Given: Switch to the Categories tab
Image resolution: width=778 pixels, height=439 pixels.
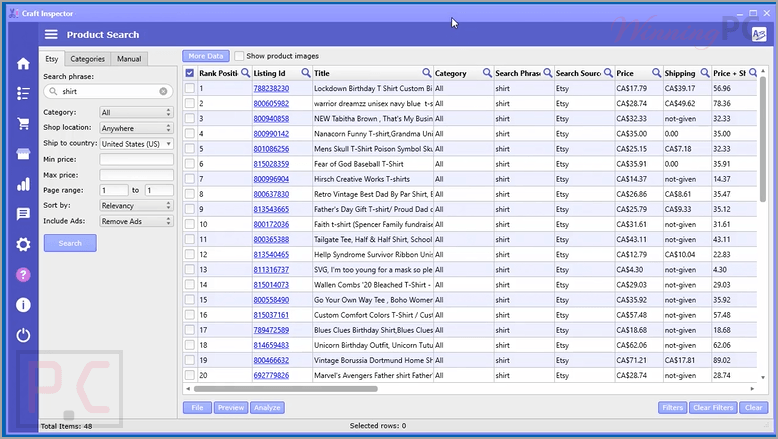Looking at the screenshot, I should click(87, 59).
